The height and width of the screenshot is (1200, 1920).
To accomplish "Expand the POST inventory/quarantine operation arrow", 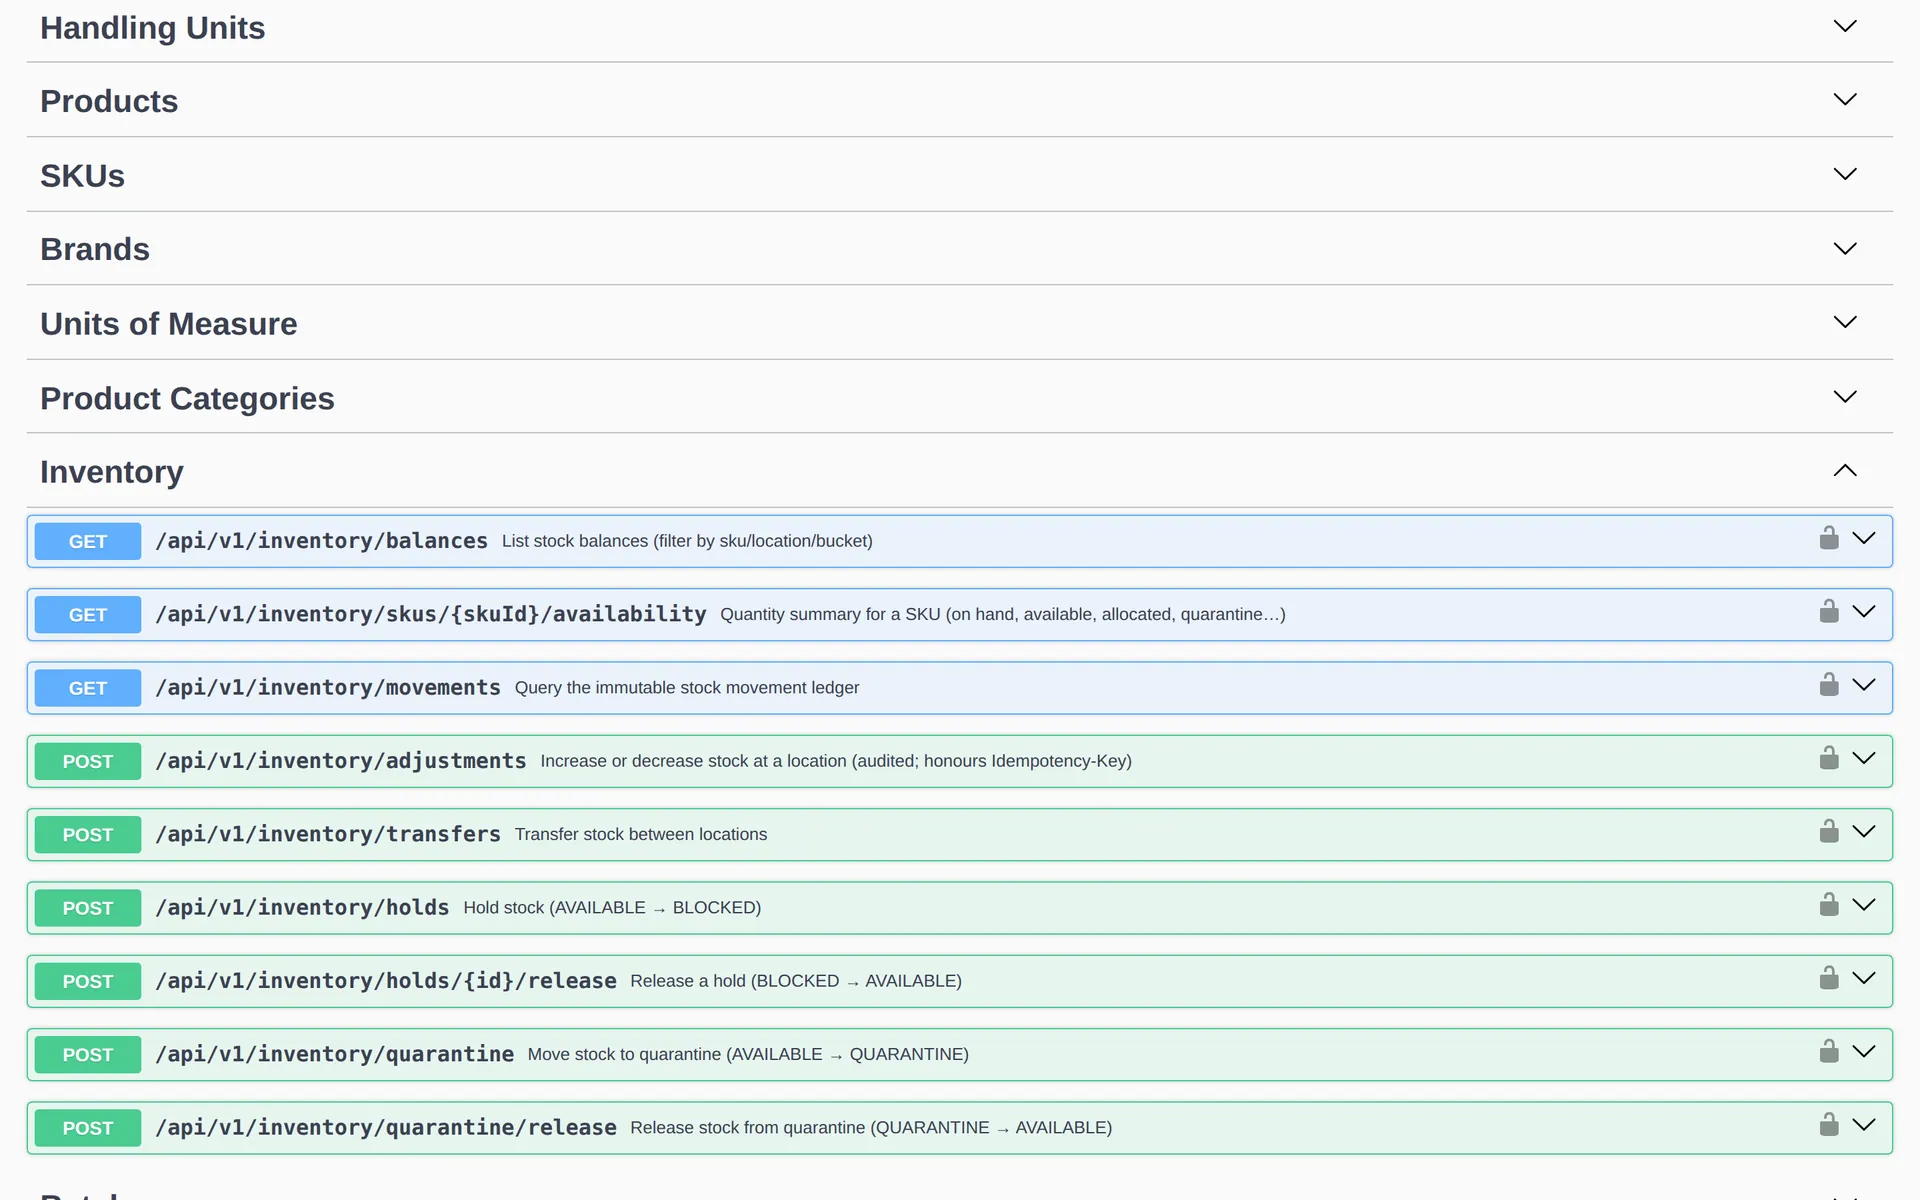I will (1864, 1051).
